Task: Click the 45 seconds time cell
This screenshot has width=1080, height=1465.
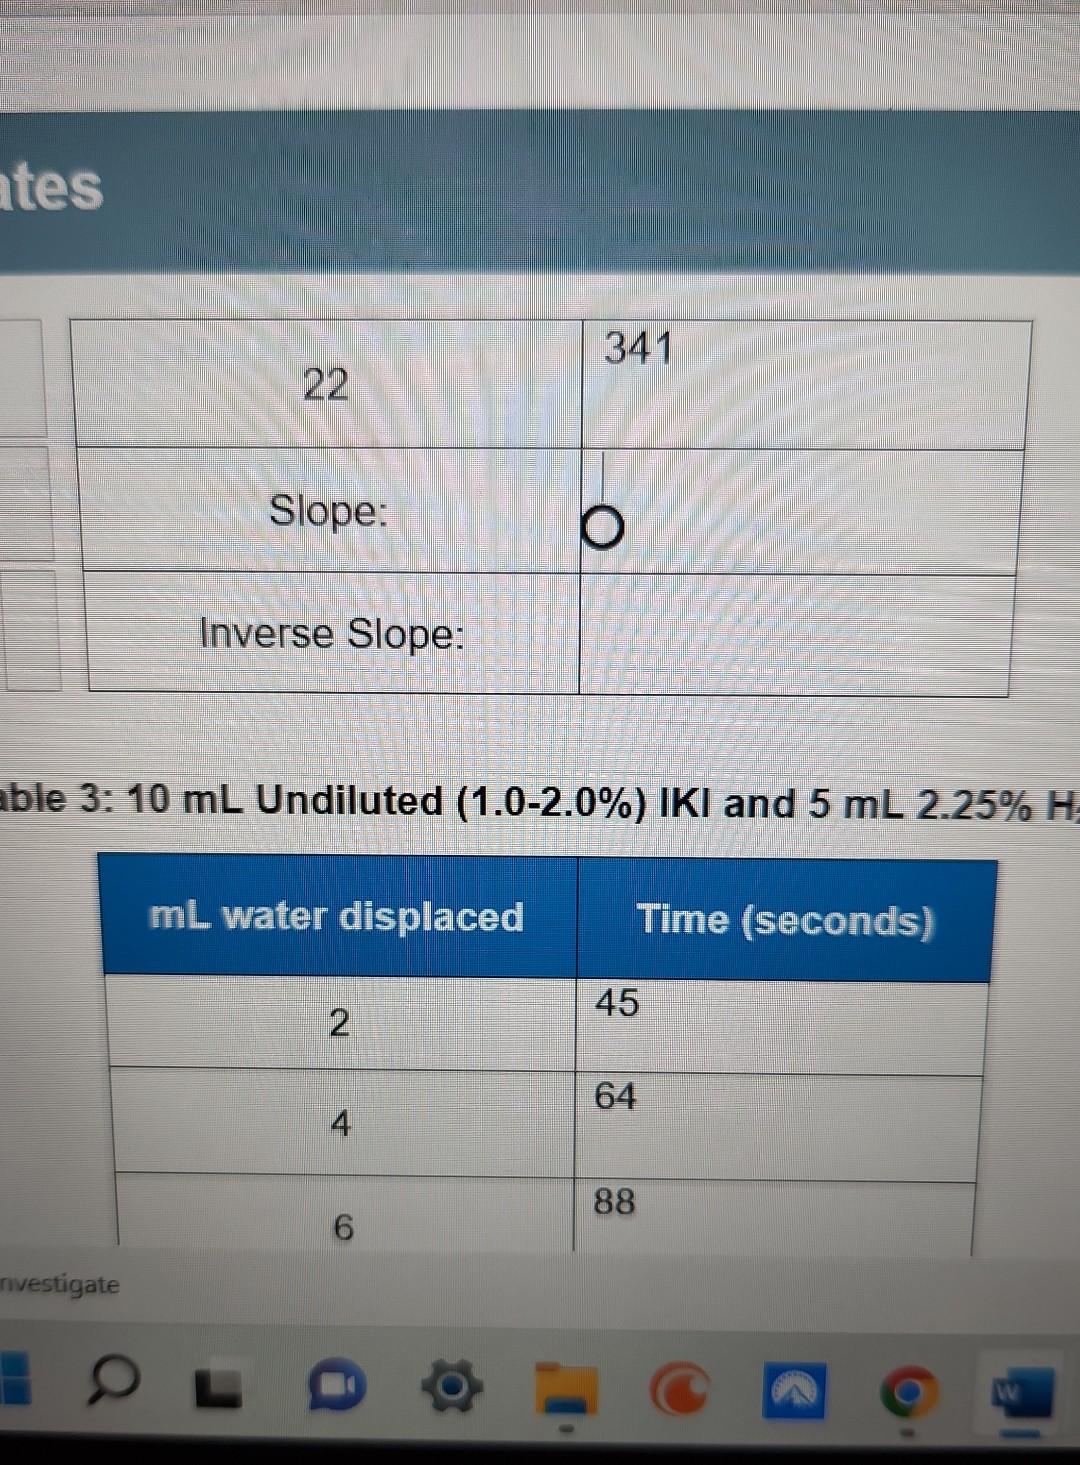Action: (780, 1020)
